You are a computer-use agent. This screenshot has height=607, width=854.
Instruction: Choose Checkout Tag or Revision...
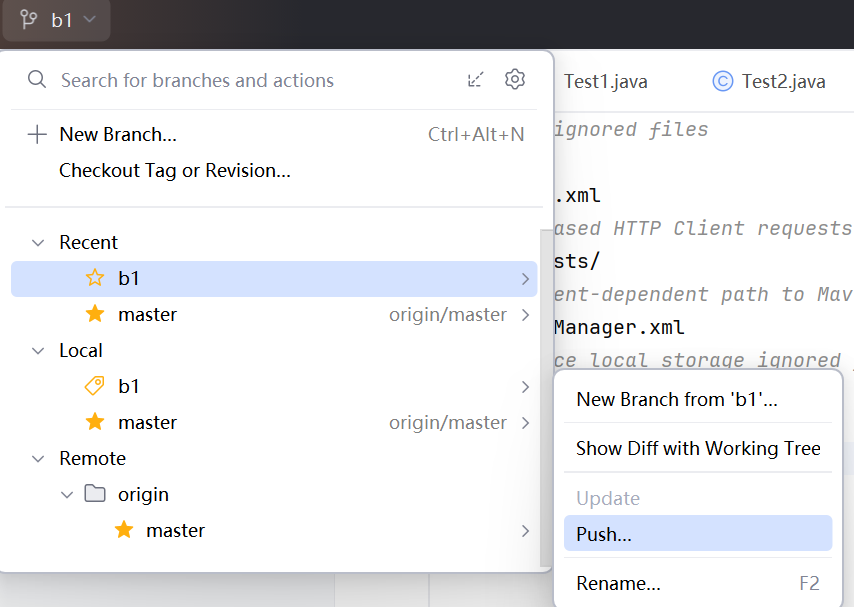click(x=274, y=171)
